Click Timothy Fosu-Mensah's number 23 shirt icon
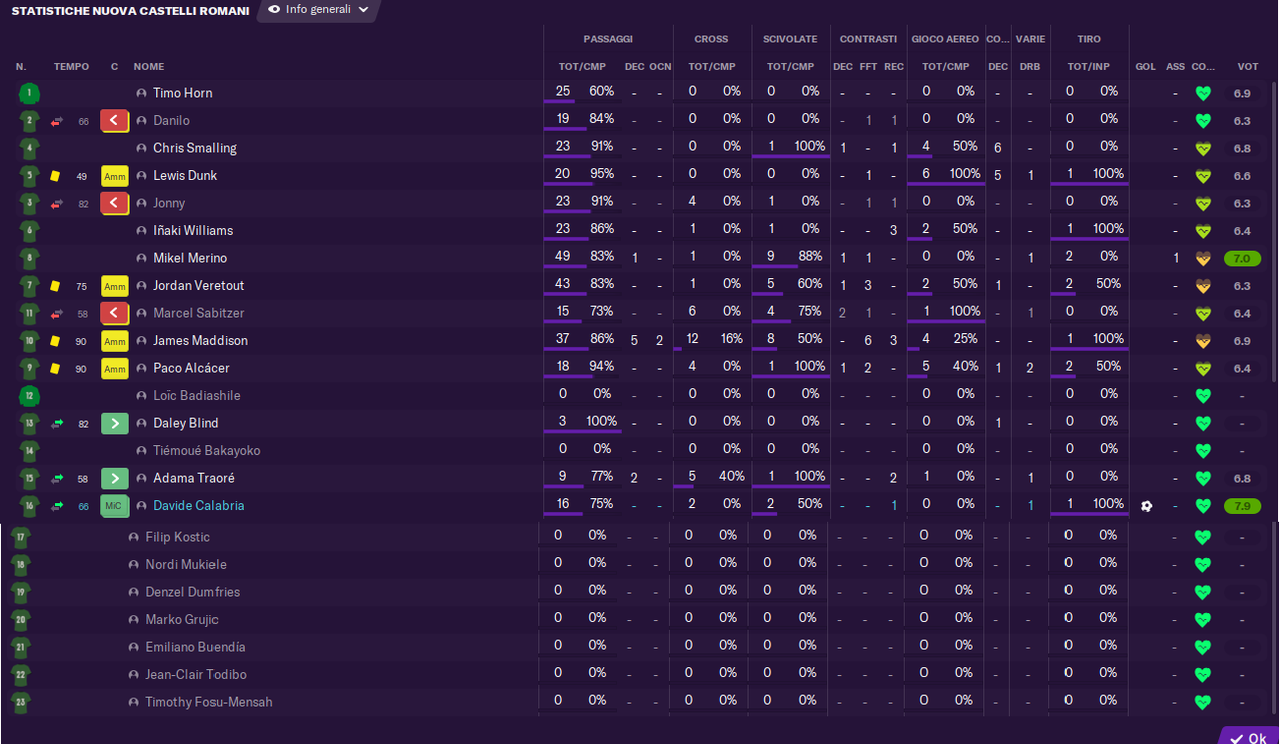Viewport: 1280px width, 744px height. point(21,702)
